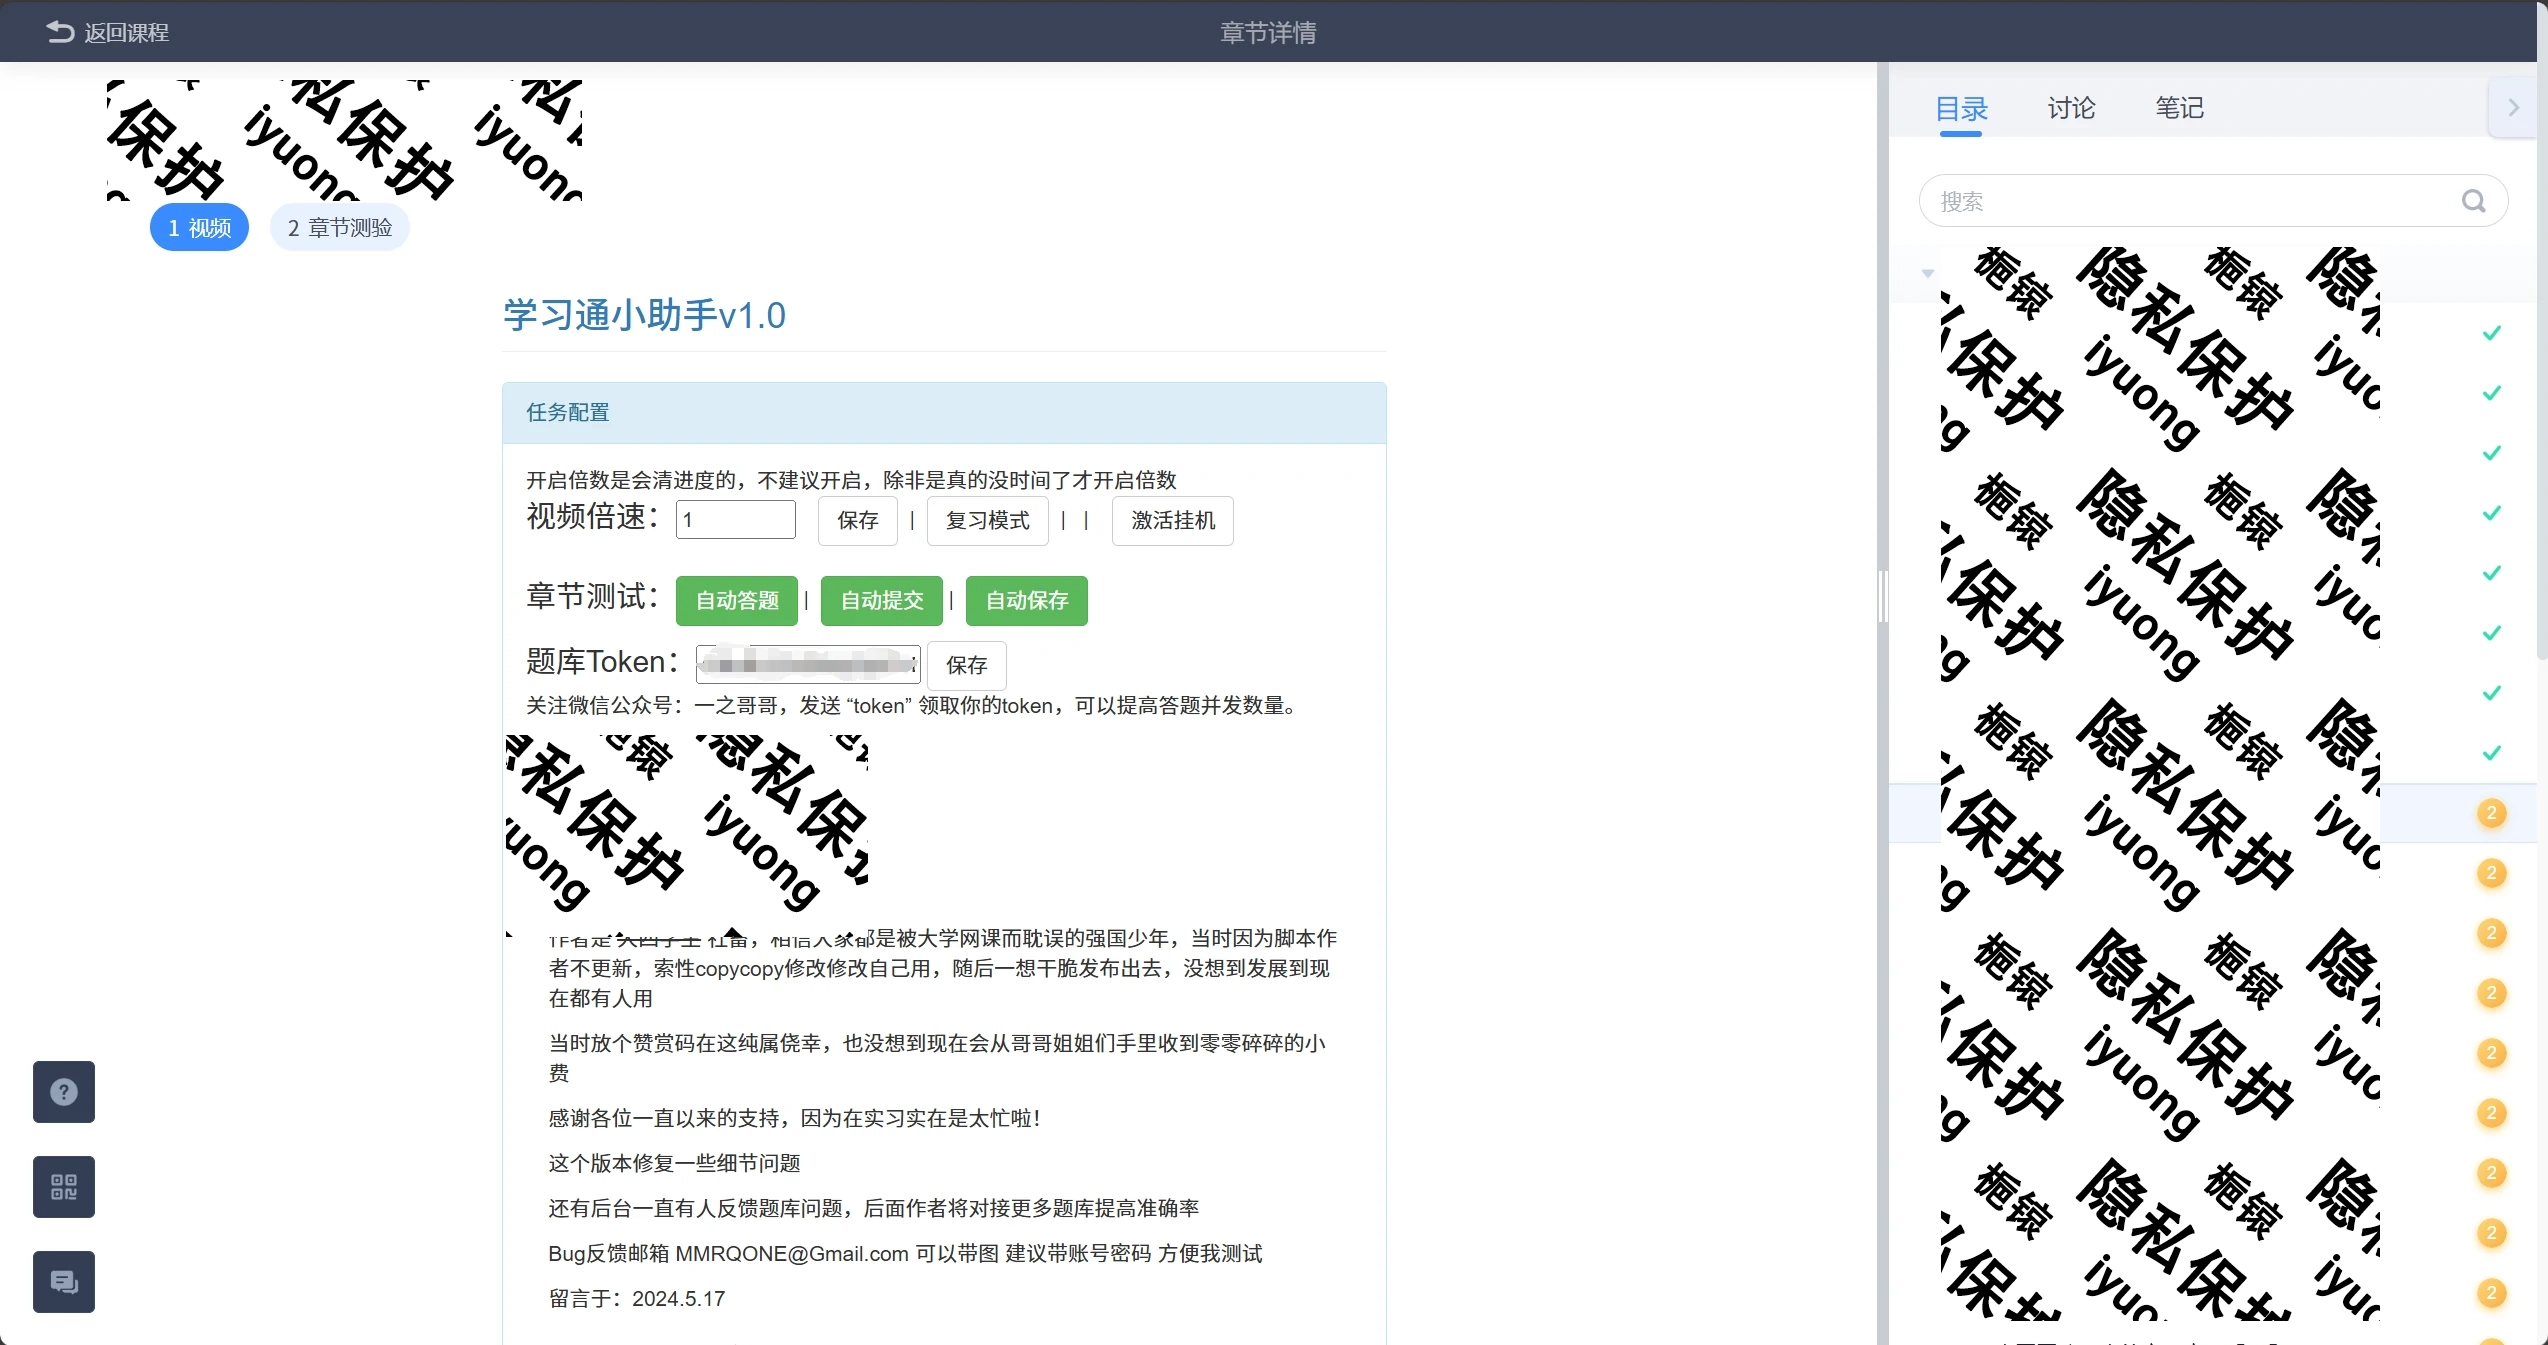The height and width of the screenshot is (1345, 2548).
Task: Select the 2 章节测验 chapter test tag
Action: click(339, 227)
